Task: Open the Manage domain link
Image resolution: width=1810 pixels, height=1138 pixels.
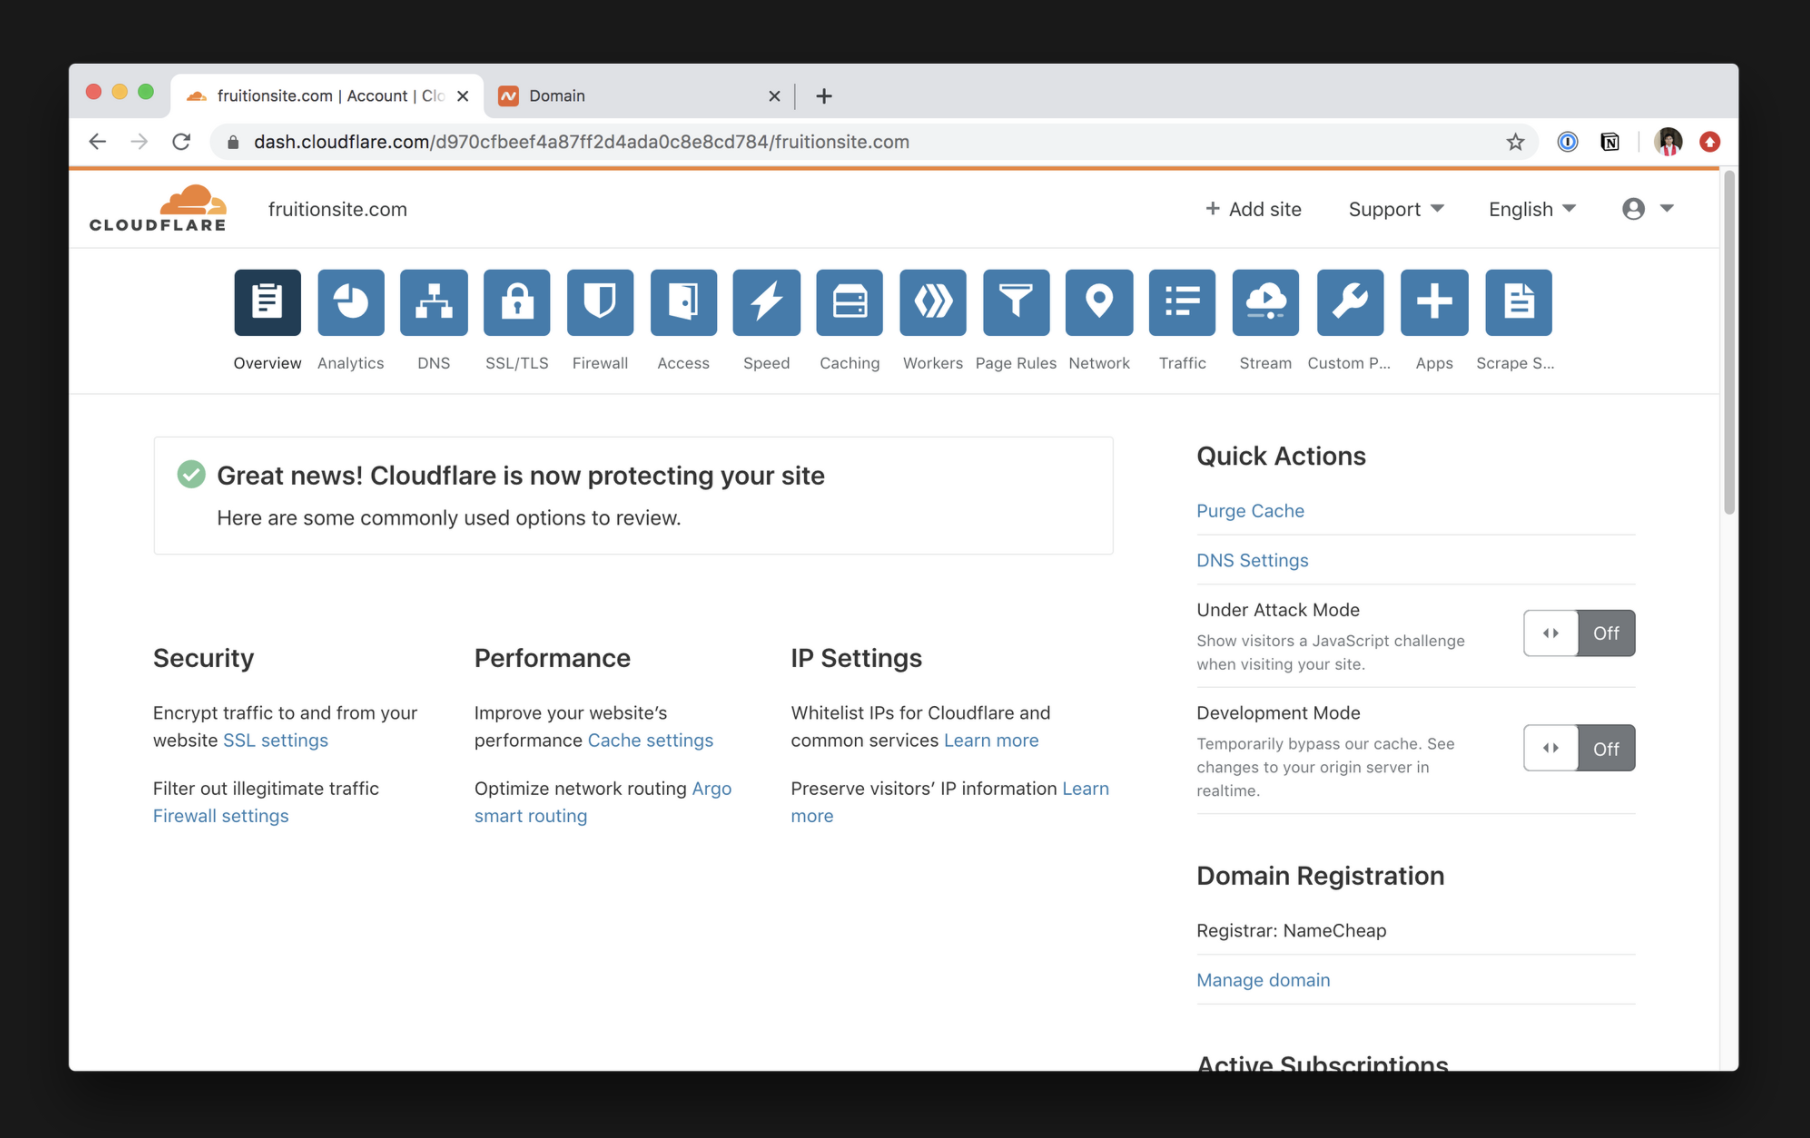Action: pyautogui.click(x=1263, y=980)
